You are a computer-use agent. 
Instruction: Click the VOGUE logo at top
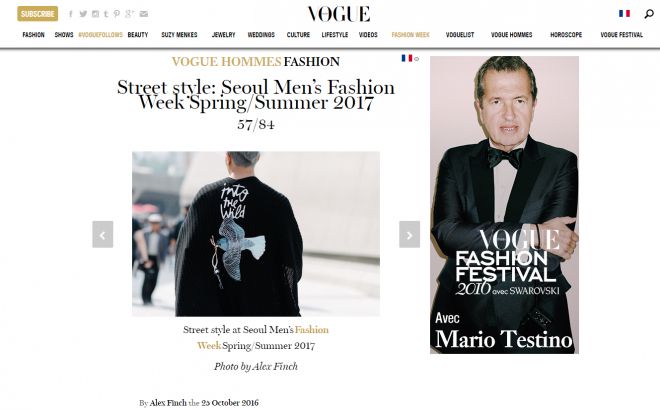(338, 13)
